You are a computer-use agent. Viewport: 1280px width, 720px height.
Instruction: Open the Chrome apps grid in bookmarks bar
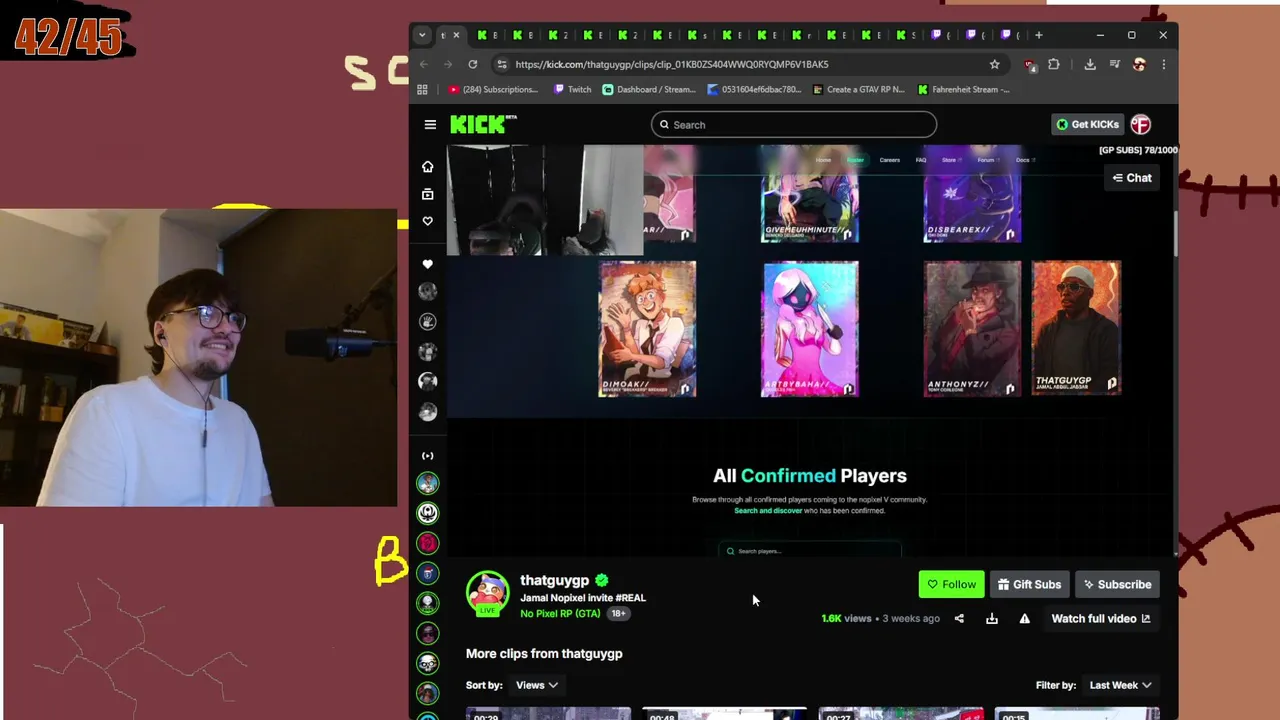[x=423, y=89]
